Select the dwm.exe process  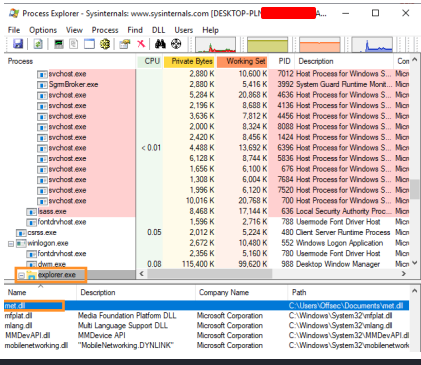click(x=52, y=264)
